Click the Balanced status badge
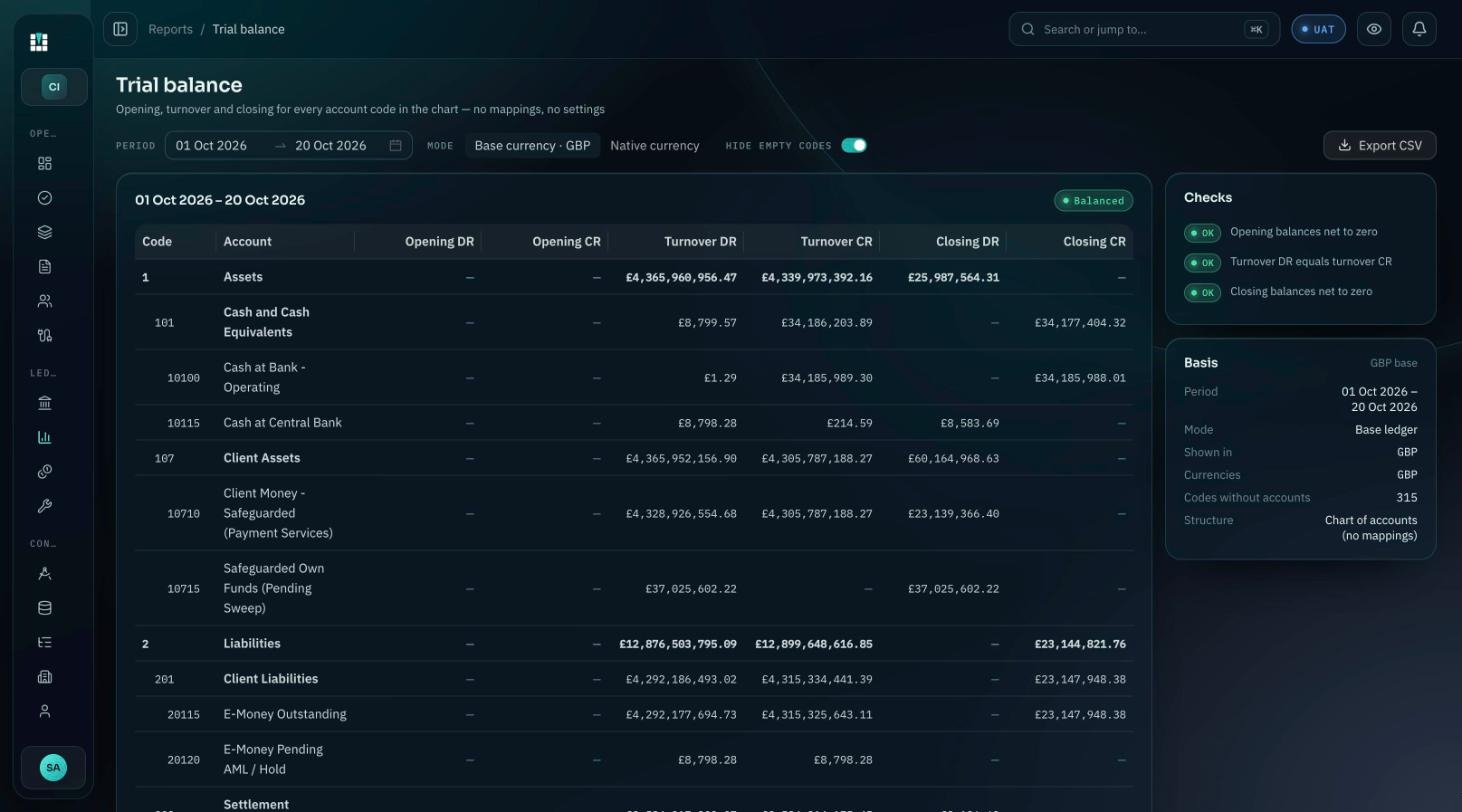 1093,200
